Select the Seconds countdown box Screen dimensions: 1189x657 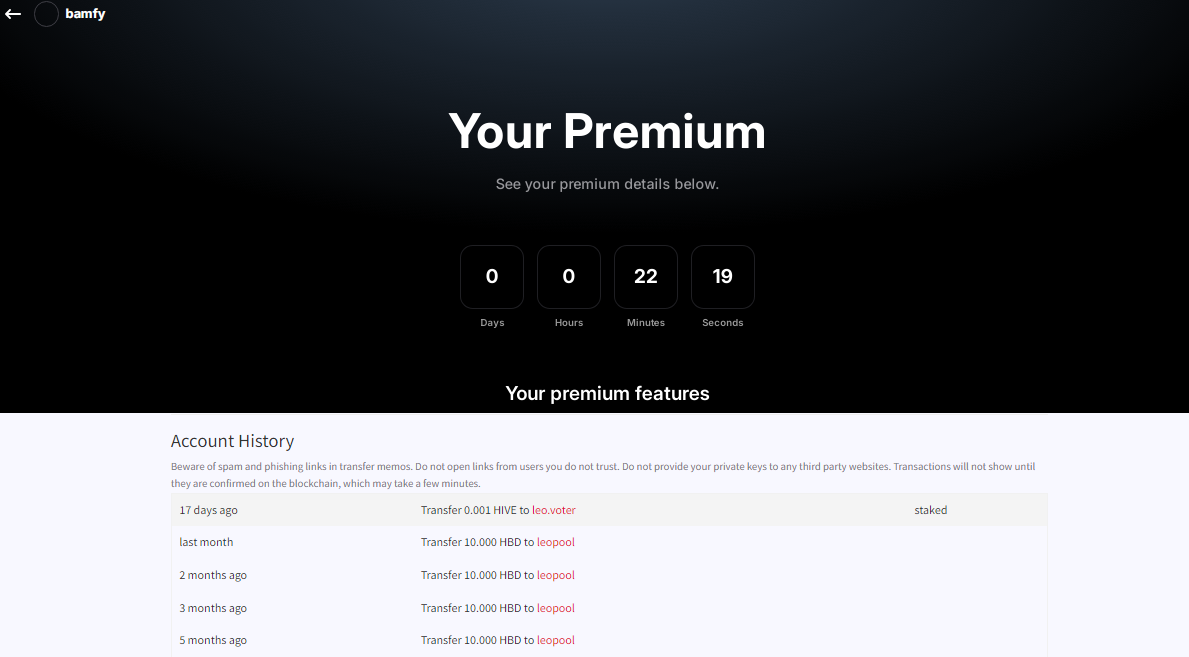(722, 277)
